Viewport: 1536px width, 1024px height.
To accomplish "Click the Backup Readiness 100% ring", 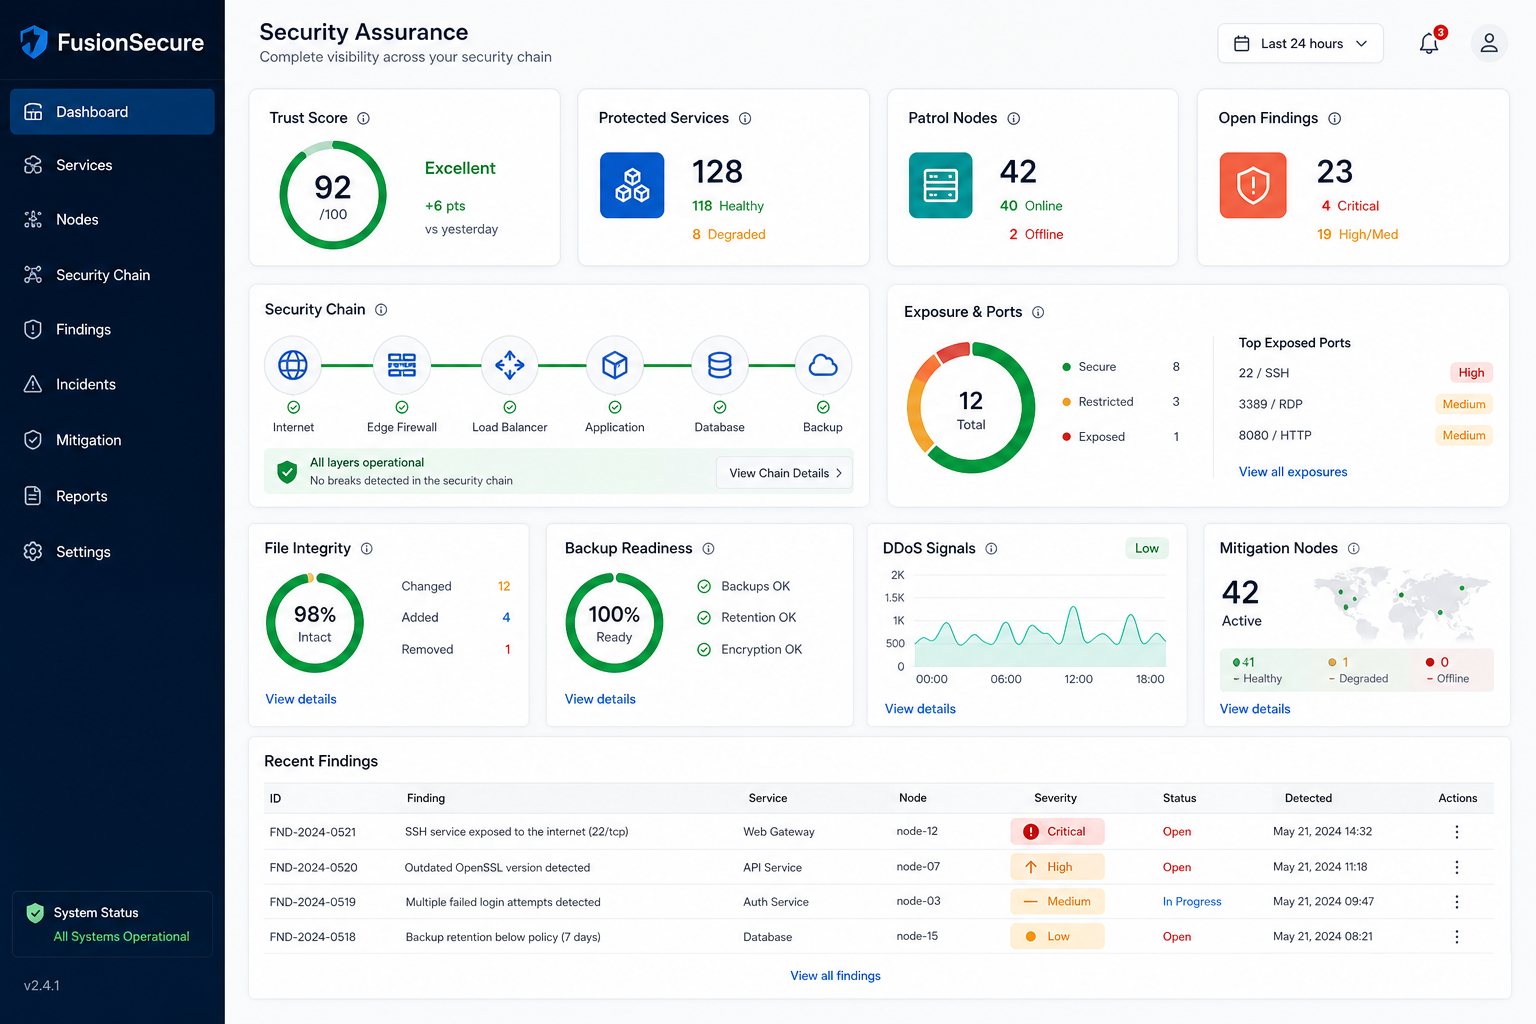I will click(x=614, y=623).
